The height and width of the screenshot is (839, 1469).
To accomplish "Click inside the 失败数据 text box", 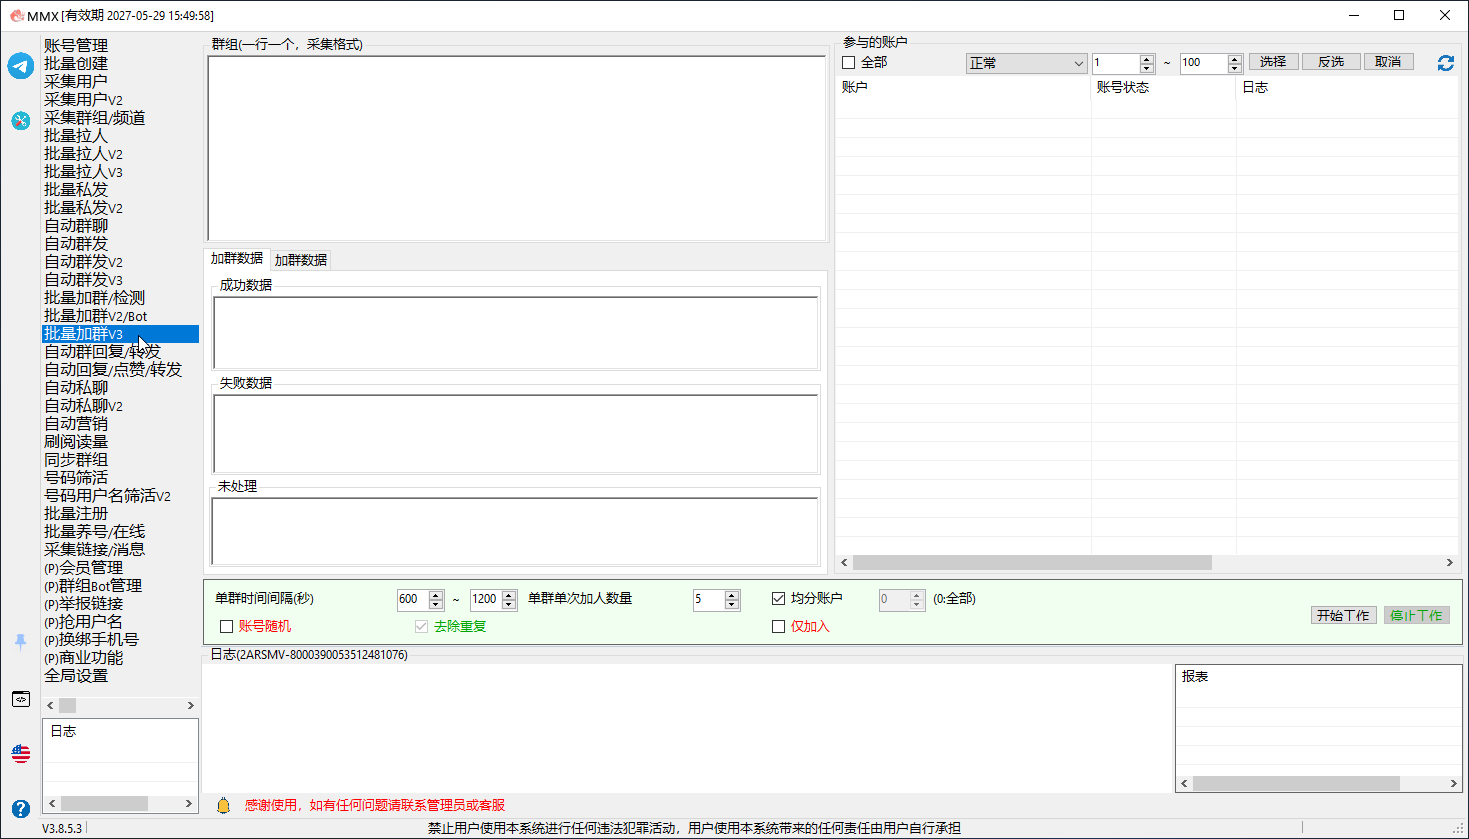I will pyautogui.click(x=516, y=433).
